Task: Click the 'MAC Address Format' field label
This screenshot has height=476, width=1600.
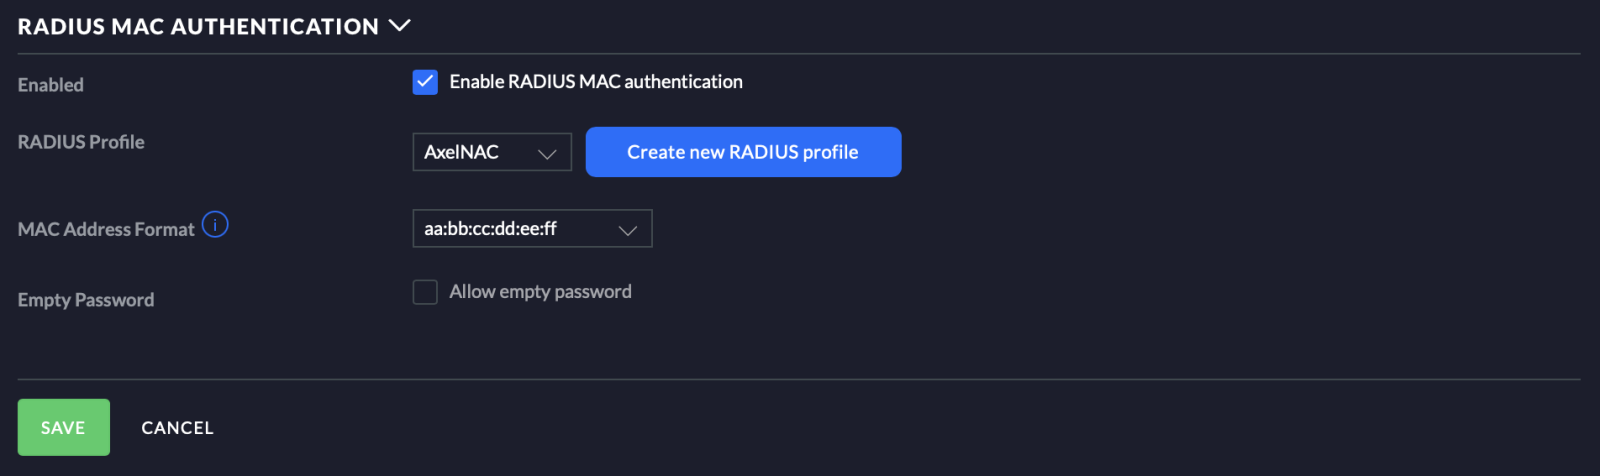Action: pyautogui.click(x=106, y=229)
